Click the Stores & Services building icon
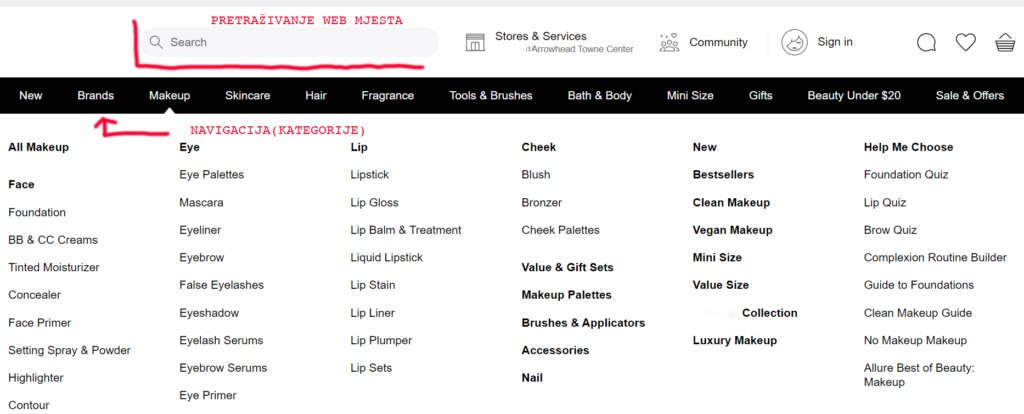The height and width of the screenshot is (414, 1024). (475, 42)
